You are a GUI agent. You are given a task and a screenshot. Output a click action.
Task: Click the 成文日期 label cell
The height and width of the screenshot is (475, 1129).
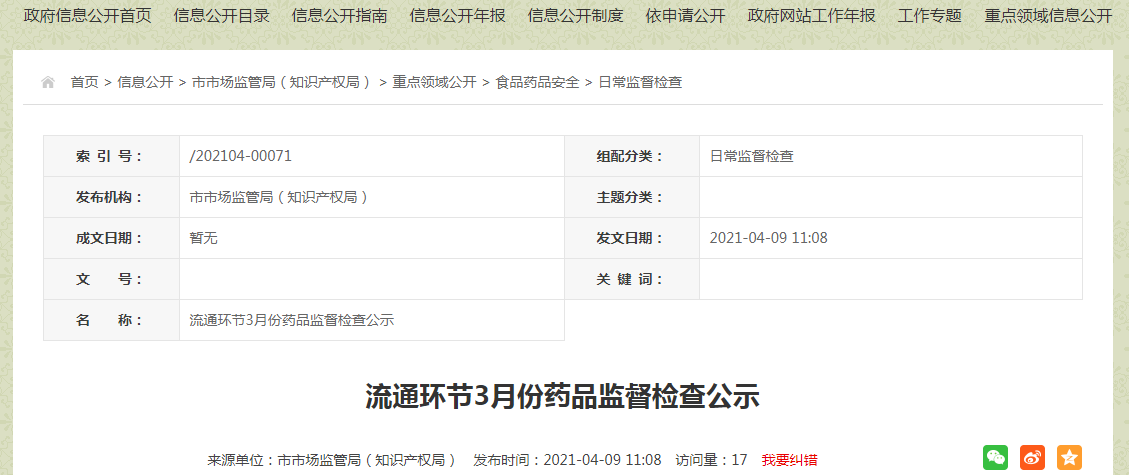point(112,238)
